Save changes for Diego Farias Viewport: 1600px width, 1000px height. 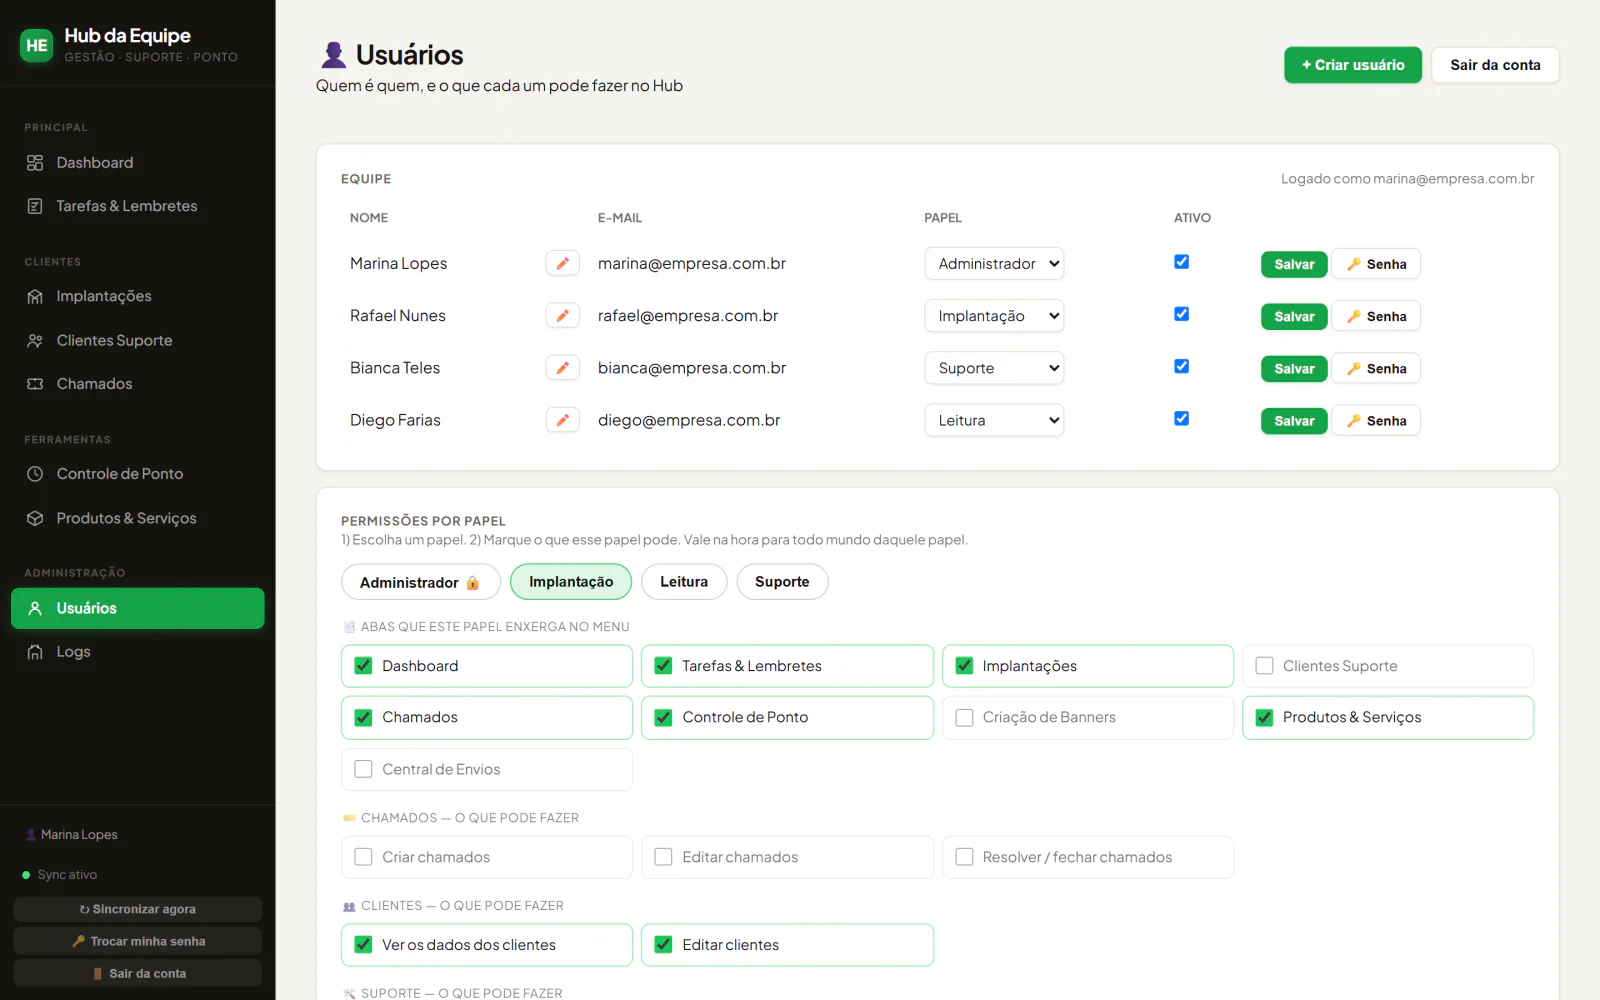click(1294, 421)
